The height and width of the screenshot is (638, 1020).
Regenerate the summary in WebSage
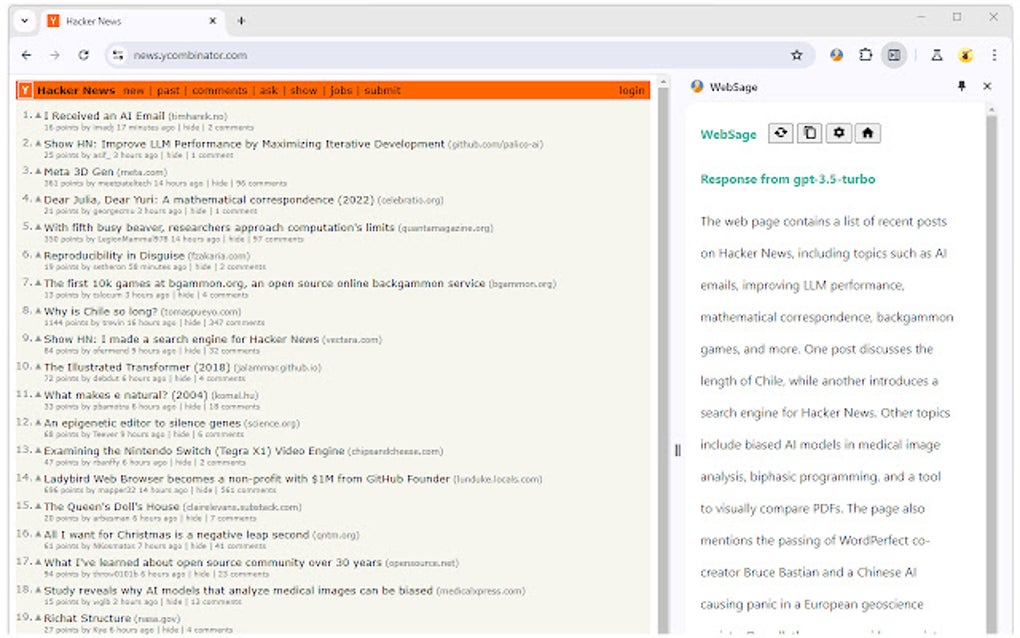[x=780, y=132]
